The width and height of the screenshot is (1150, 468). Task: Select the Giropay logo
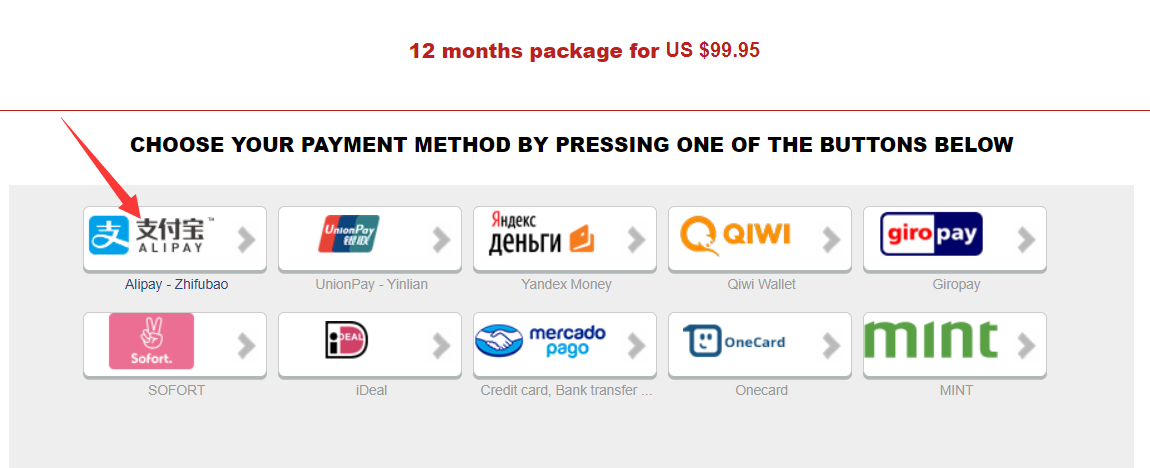(x=932, y=235)
